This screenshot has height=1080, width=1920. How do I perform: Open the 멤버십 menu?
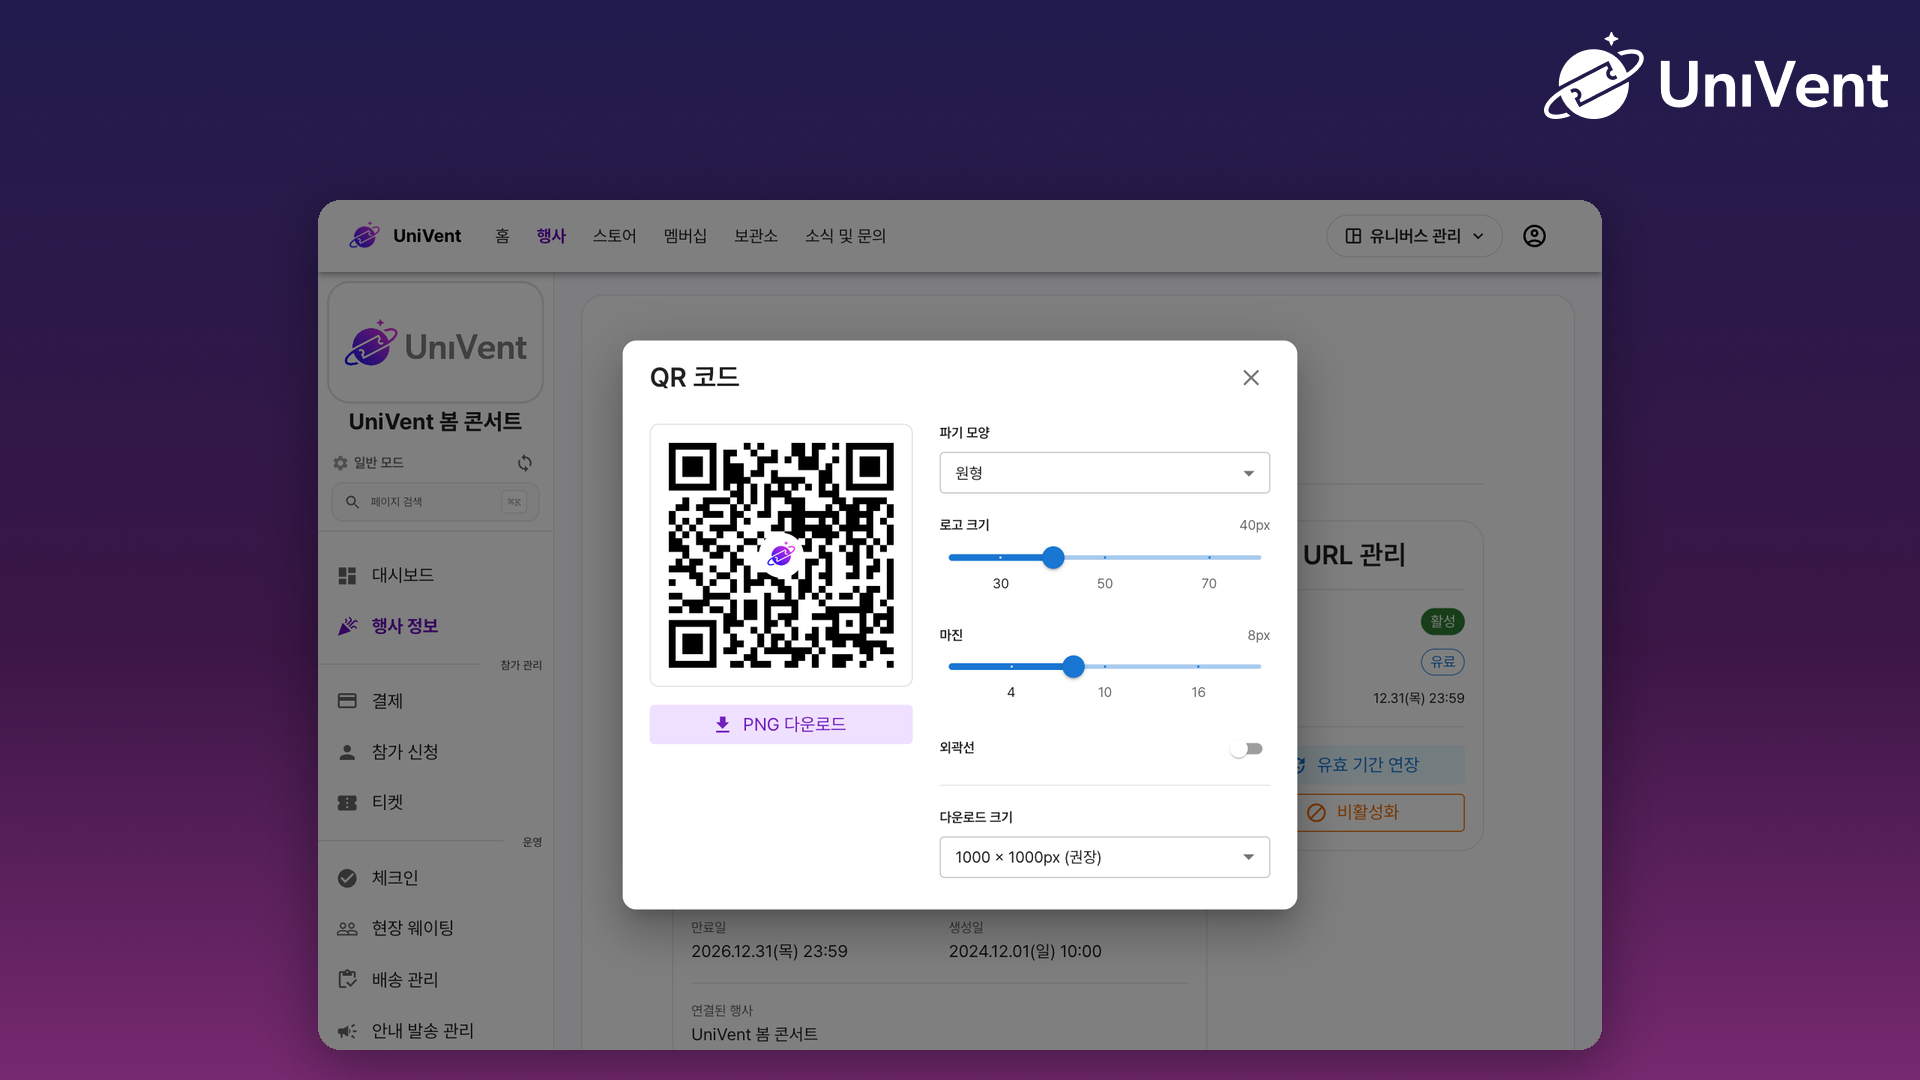click(685, 236)
